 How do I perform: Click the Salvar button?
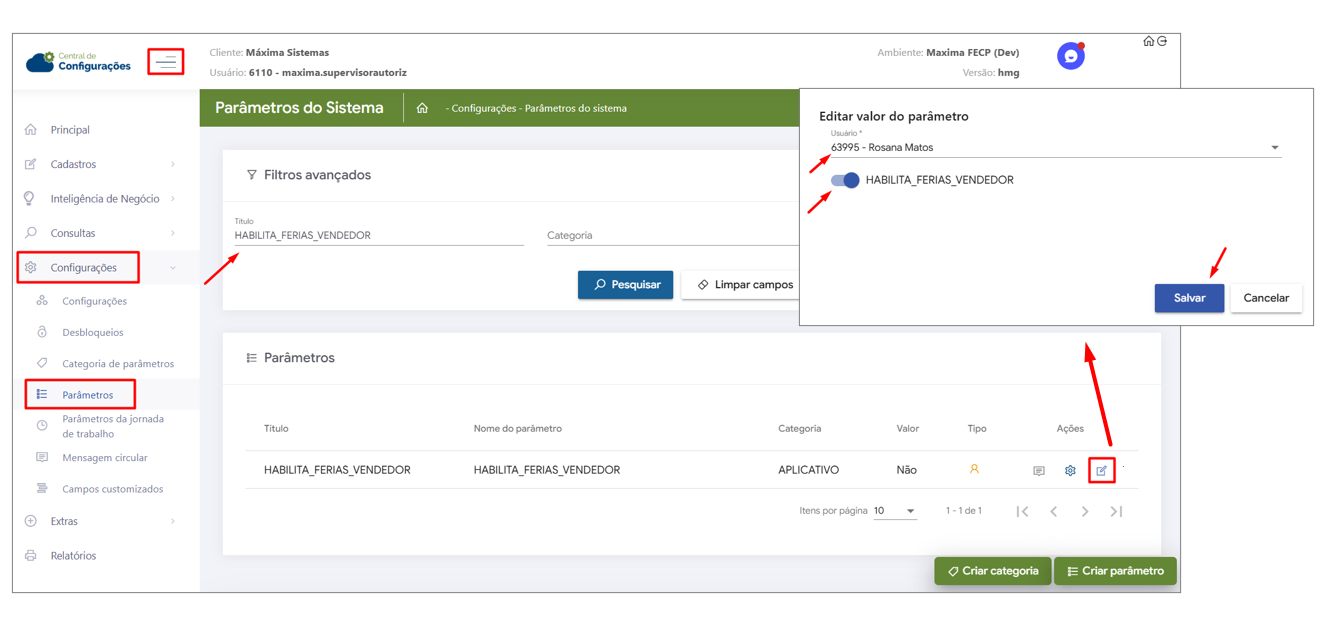click(1188, 298)
